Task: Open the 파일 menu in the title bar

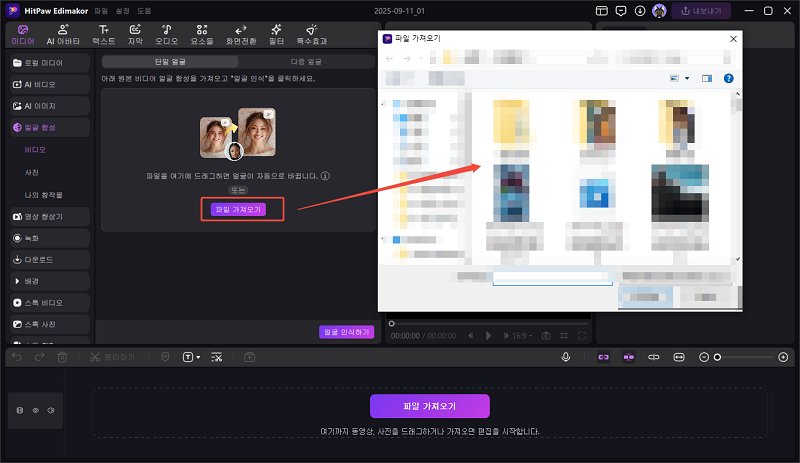Action: pos(101,11)
